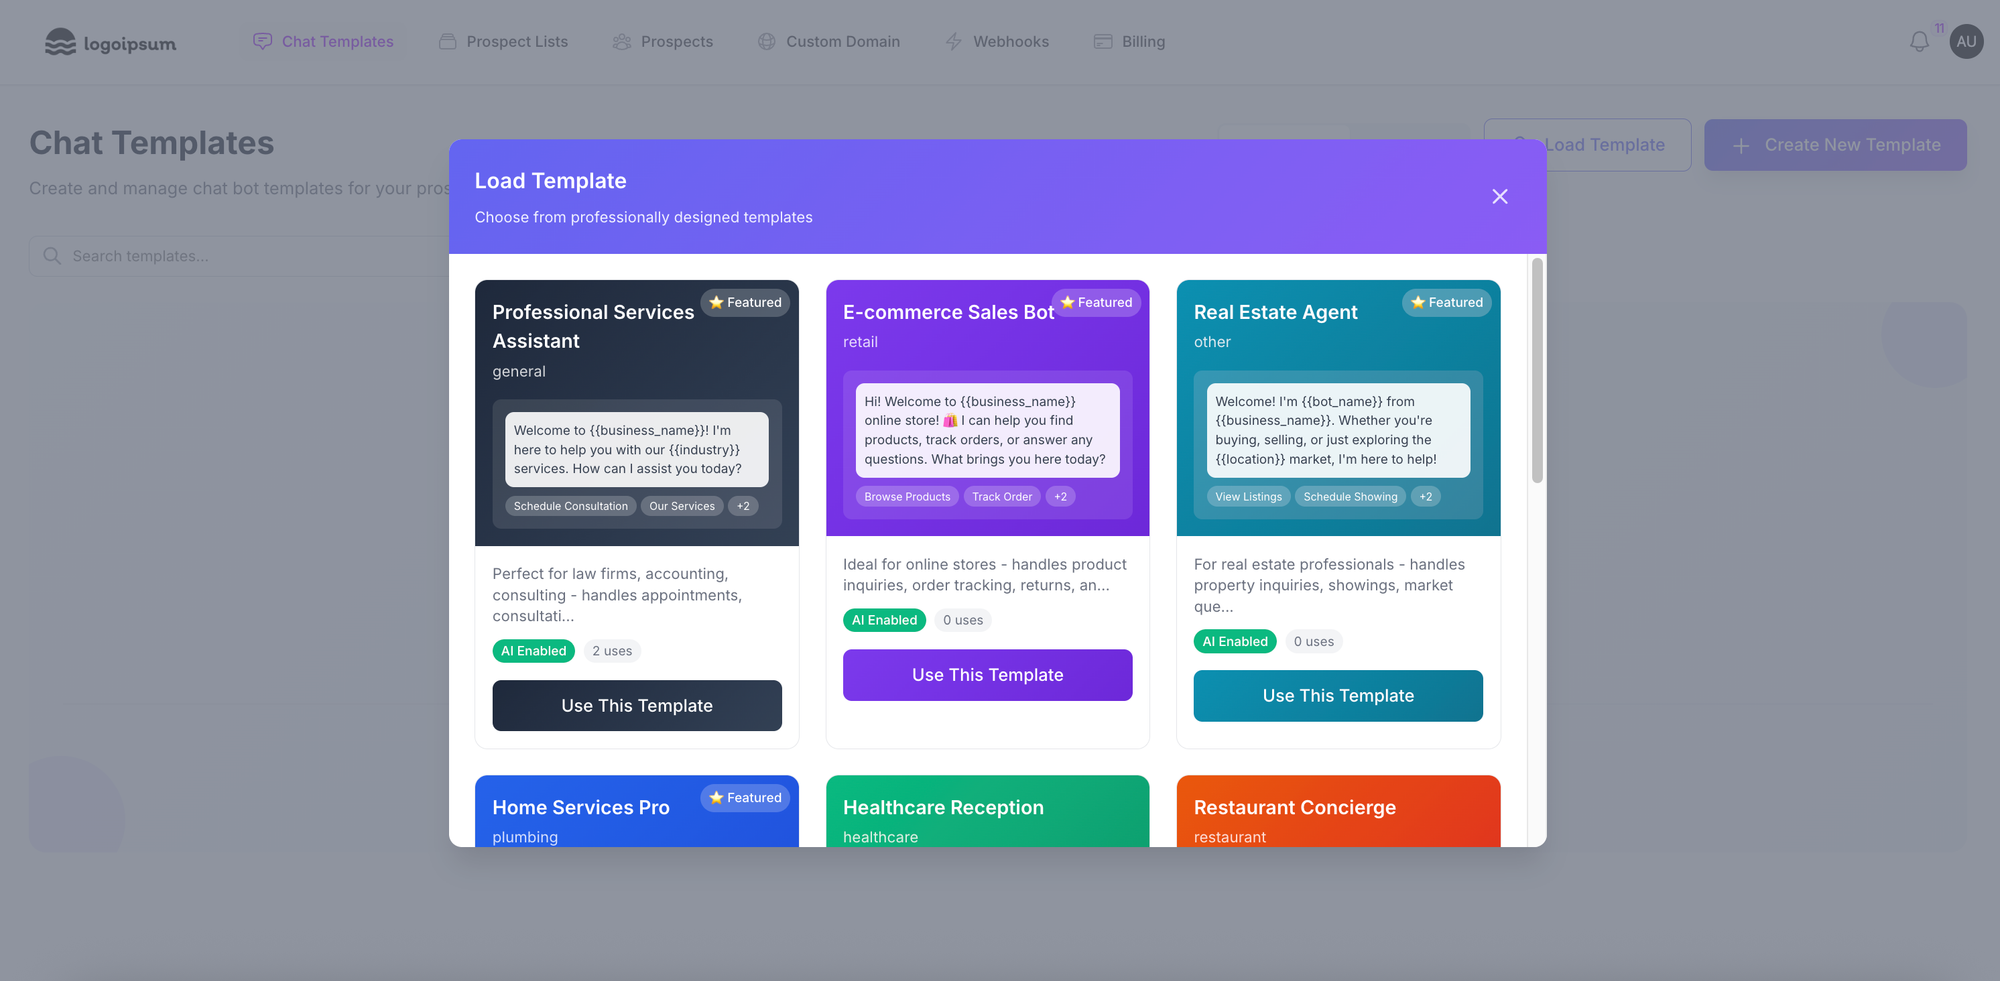Close the Load Template dialog

[1499, 197]
